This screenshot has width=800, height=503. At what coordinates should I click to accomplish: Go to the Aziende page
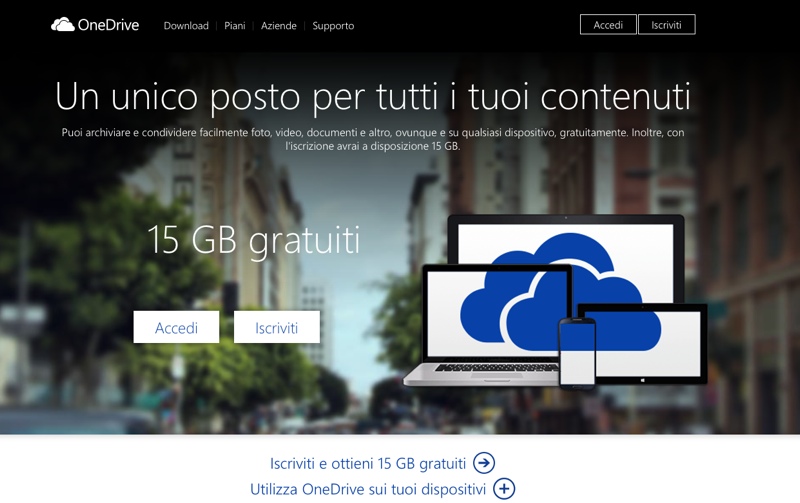tap(279, 26)
